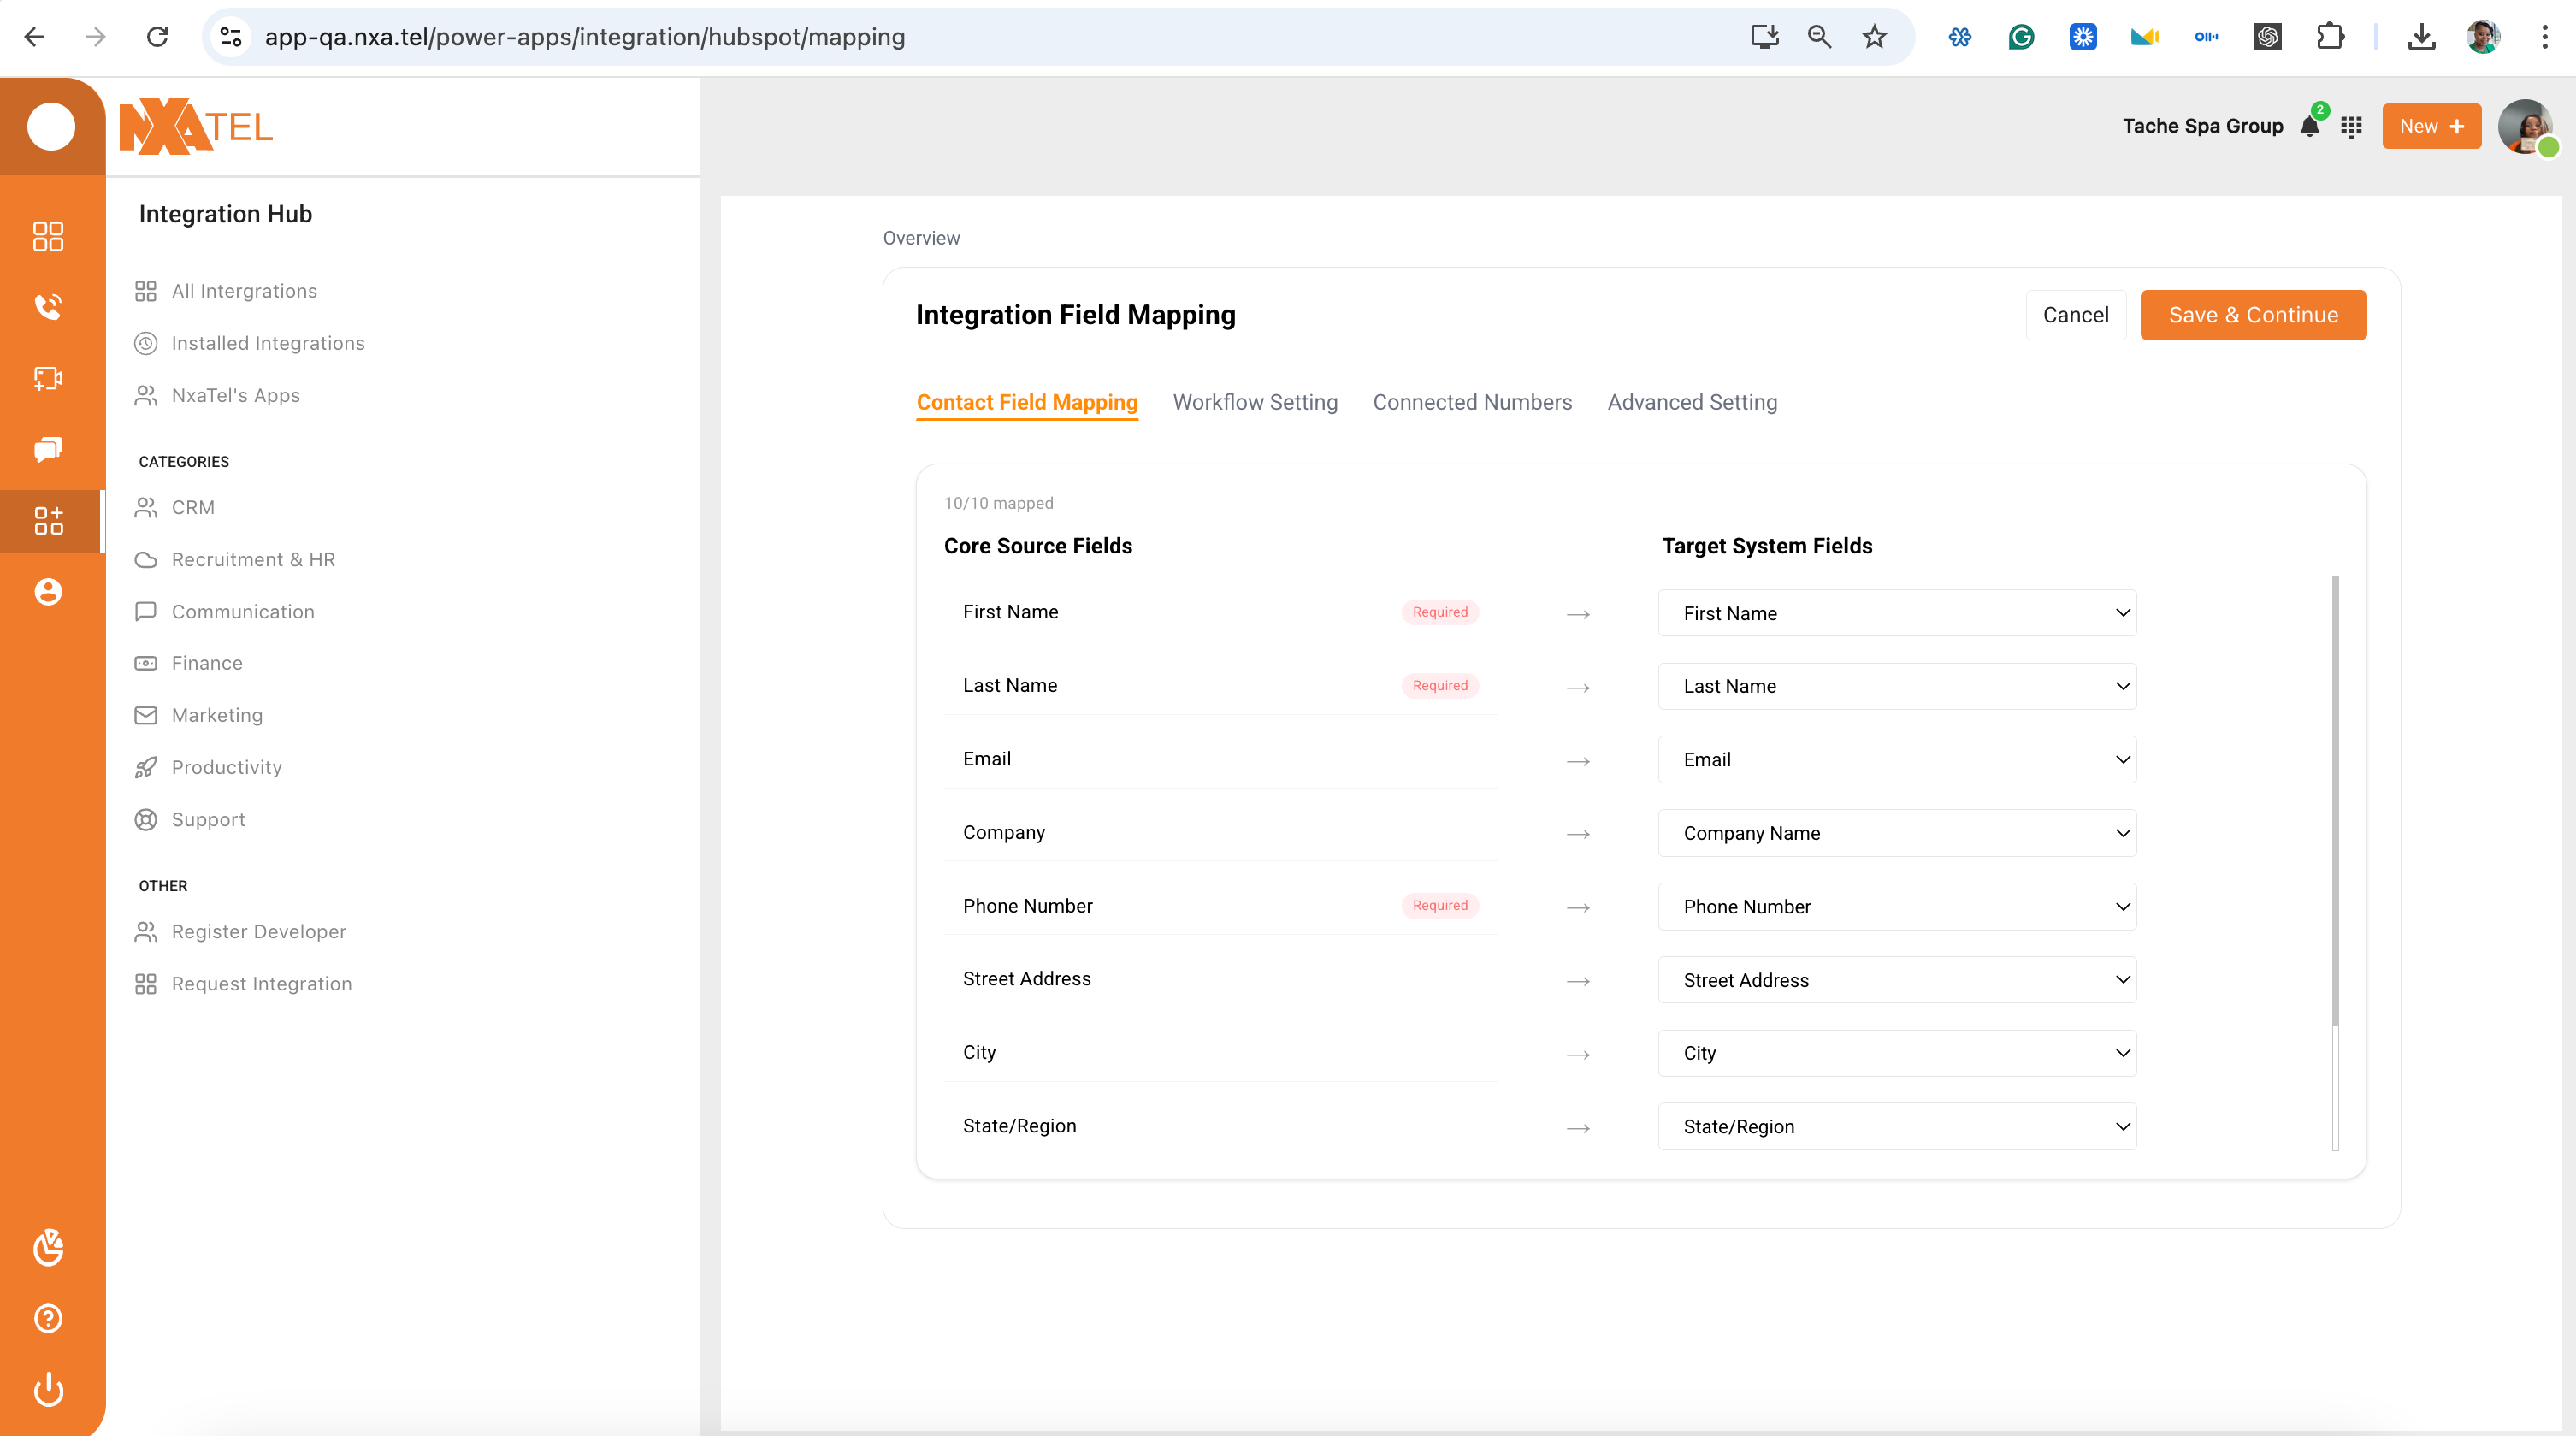
Task: Open Chrome three-dot menu
Action: tap(2544, 37)
